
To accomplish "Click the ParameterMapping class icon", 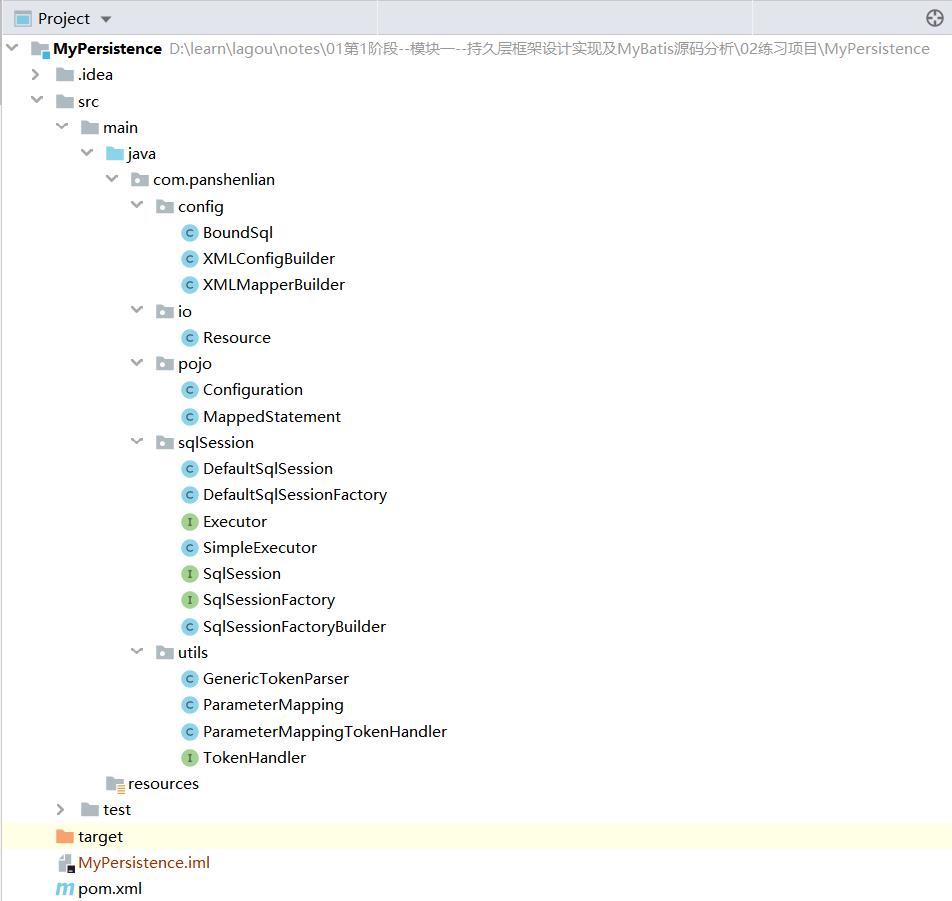I will point(189,706).
